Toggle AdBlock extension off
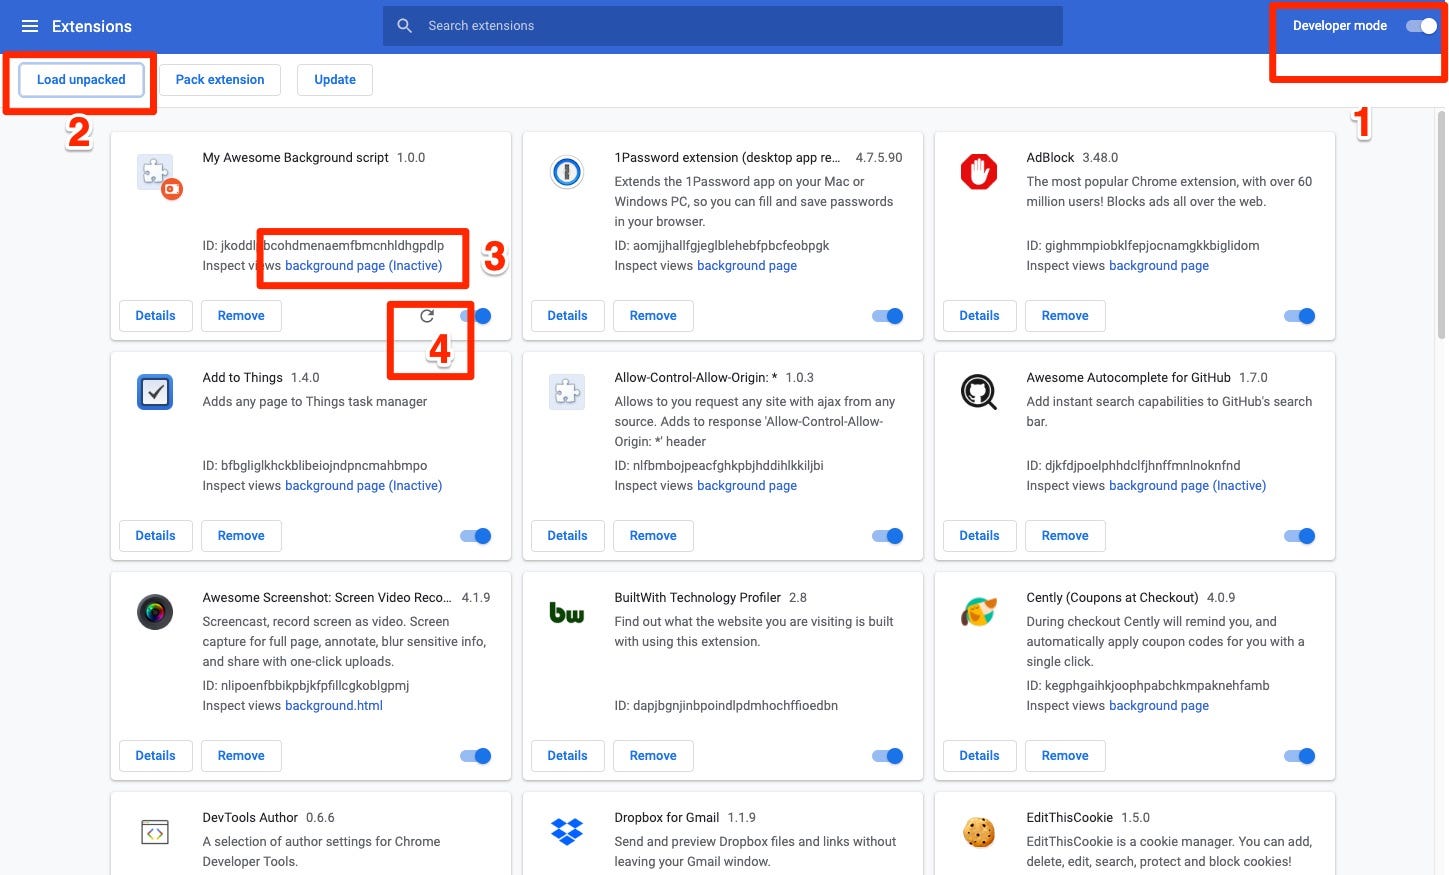 tap(1300, 316)
